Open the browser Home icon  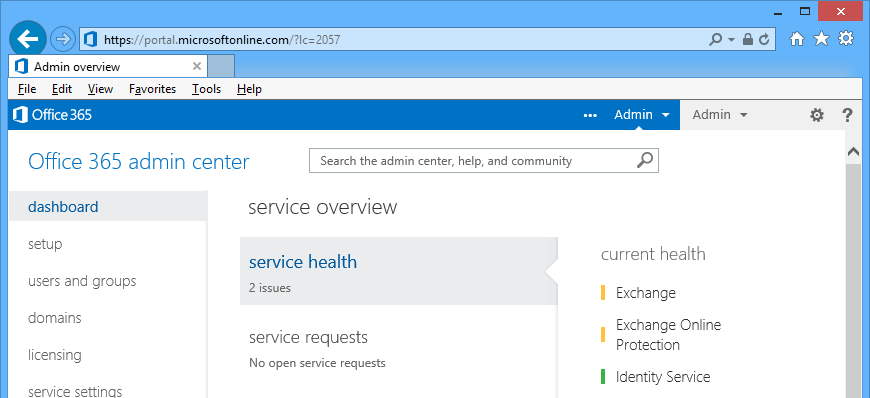(x=797, y=39)
